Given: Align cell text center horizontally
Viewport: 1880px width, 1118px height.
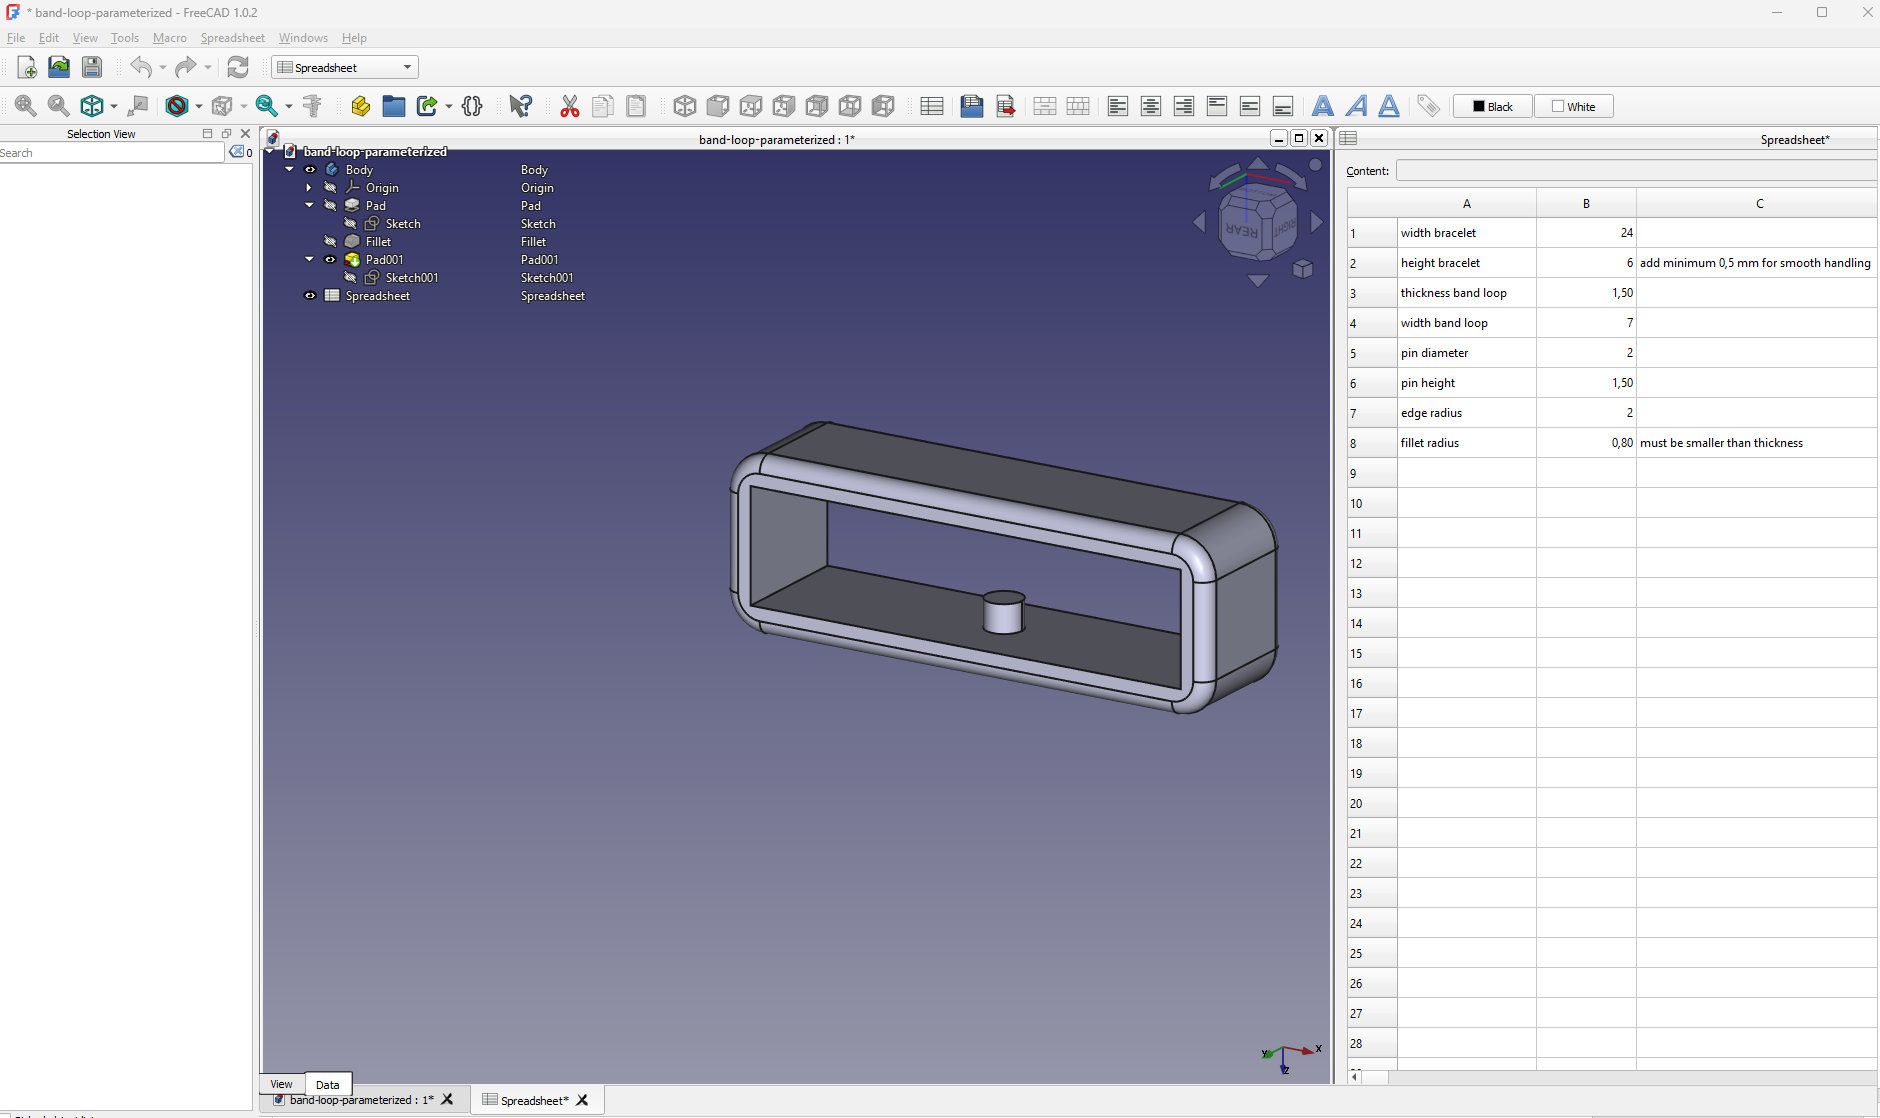Looking at the screenshot, I should pos(1151,106).
